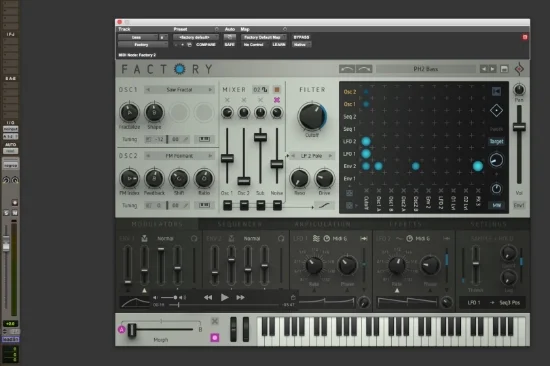This screenshot has height=366, width=550.
Task: Click the LFO 1 waveform shape icon
Action: click(x=316, y=239)
